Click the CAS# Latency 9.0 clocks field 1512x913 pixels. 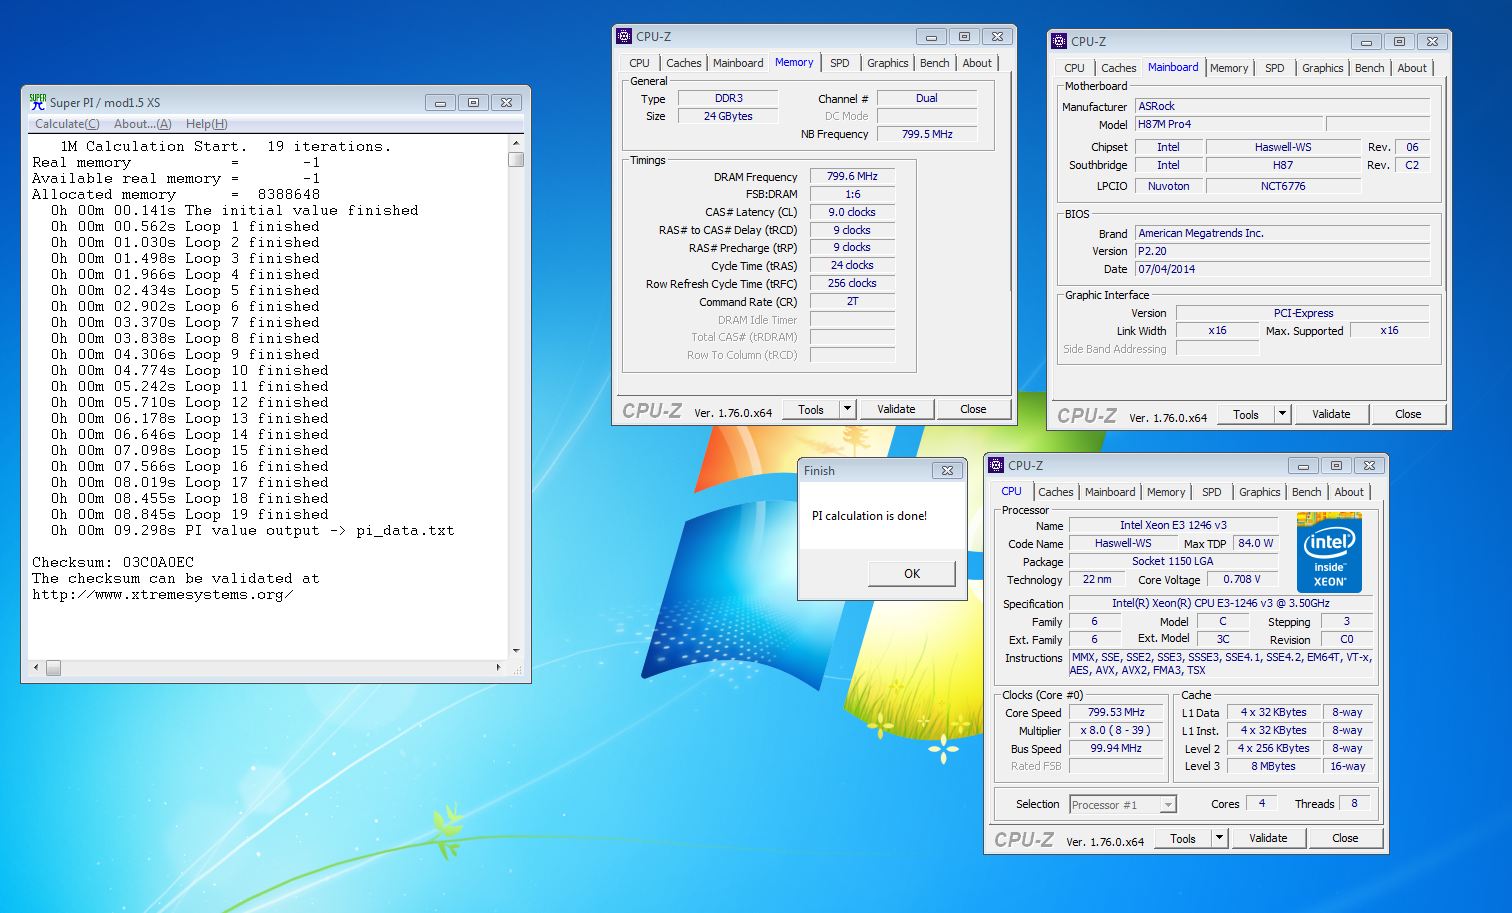click(x=852, y=212)
